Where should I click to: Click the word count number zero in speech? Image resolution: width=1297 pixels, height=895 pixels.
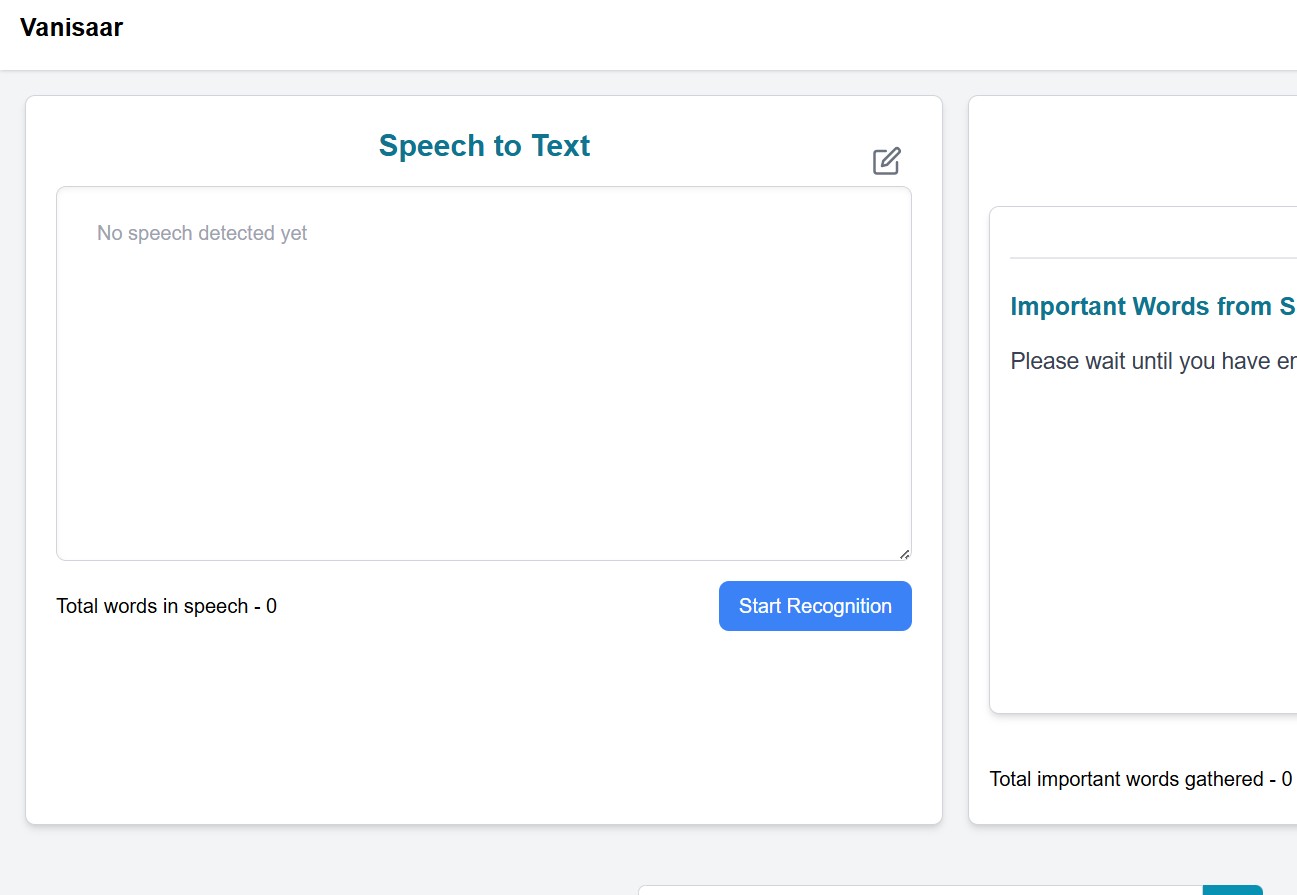pos(271,606)
